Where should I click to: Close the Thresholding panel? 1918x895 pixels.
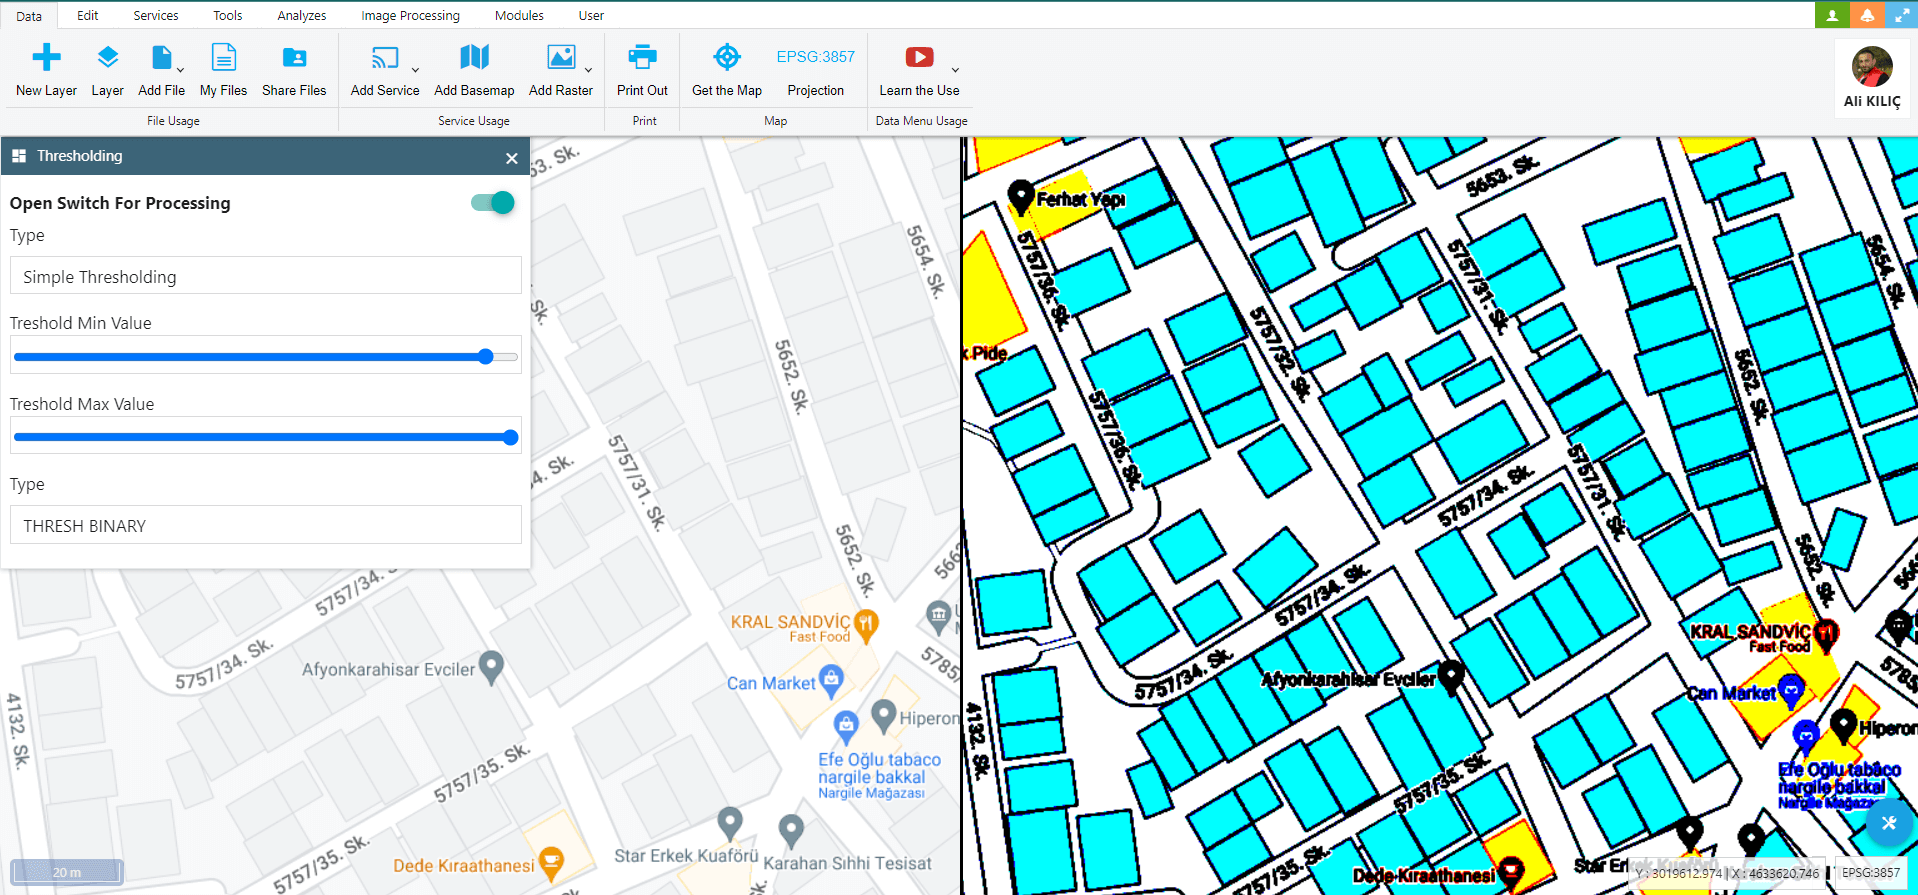tap(511, 158)
